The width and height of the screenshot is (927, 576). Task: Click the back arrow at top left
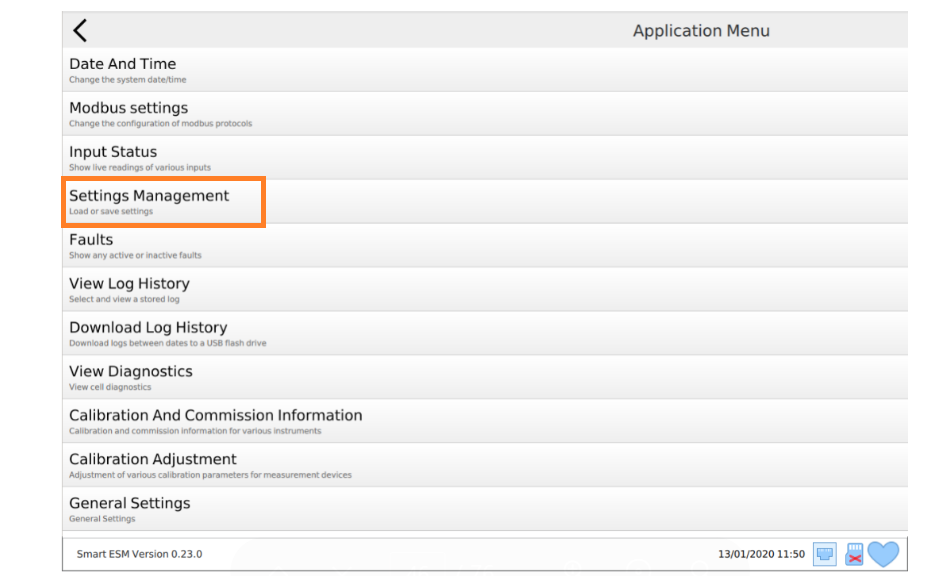(x=80, y=29)
